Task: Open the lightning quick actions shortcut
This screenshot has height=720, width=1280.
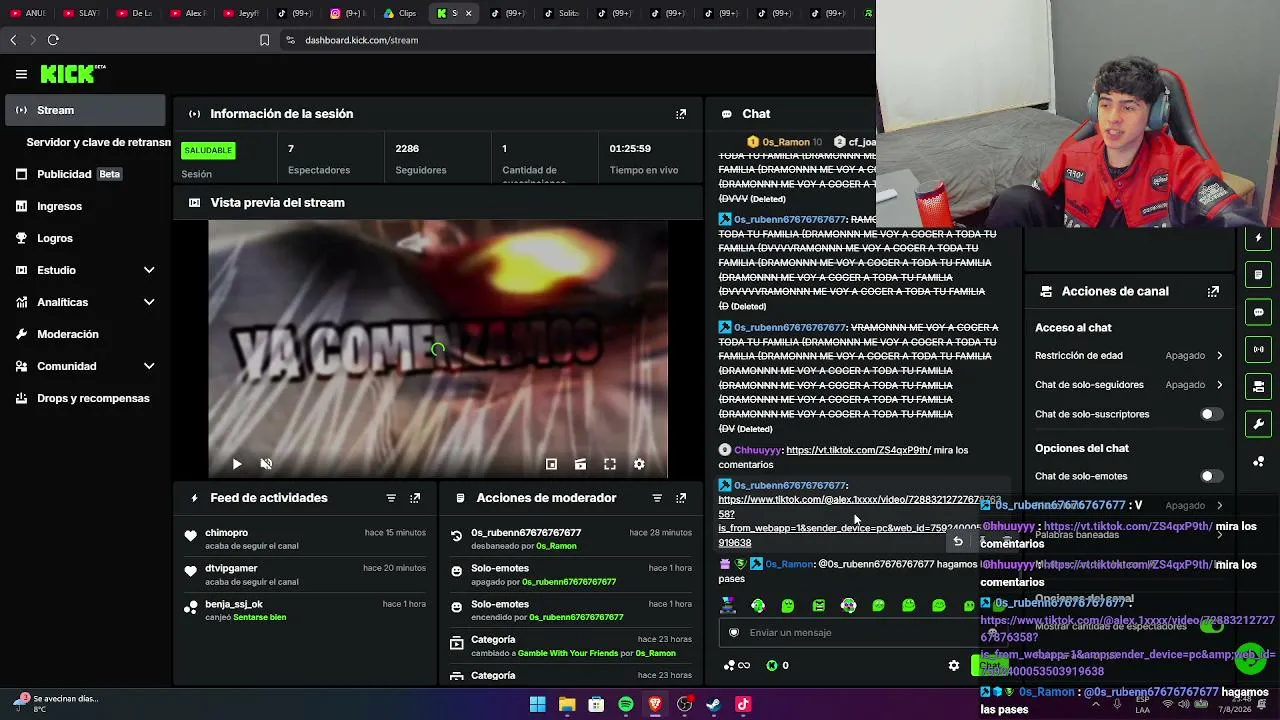Action: point(1259,238)
